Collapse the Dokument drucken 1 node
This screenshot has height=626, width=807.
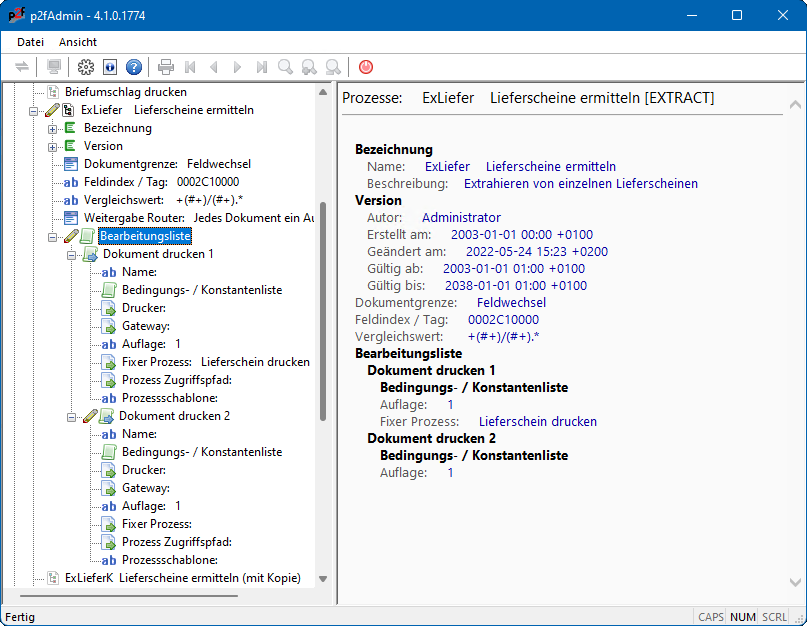click(x=71, y=254)
